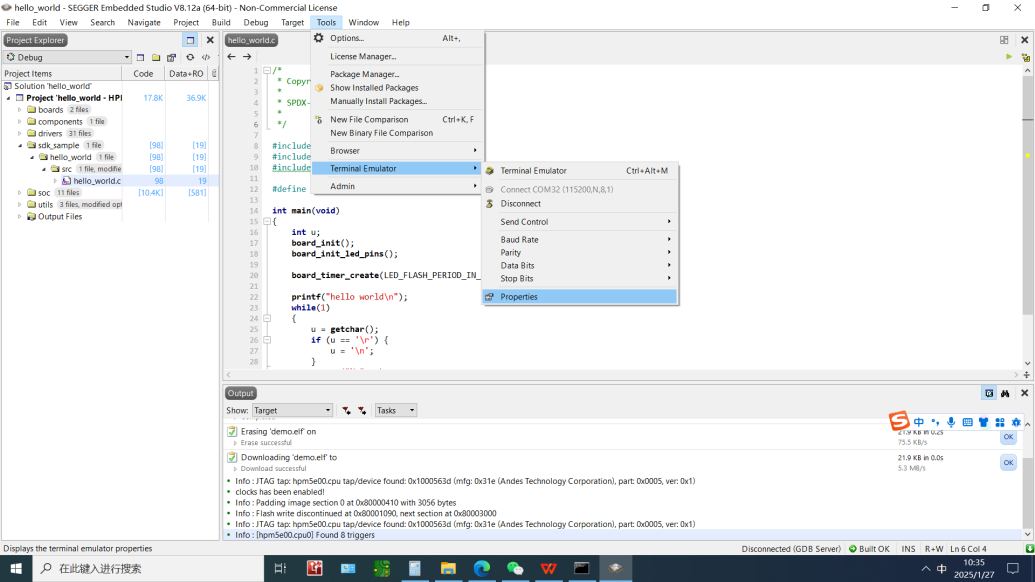Switch to hello_world.c editor tab
This screenshot has width=1035, height=582.
tap(251, 40)
